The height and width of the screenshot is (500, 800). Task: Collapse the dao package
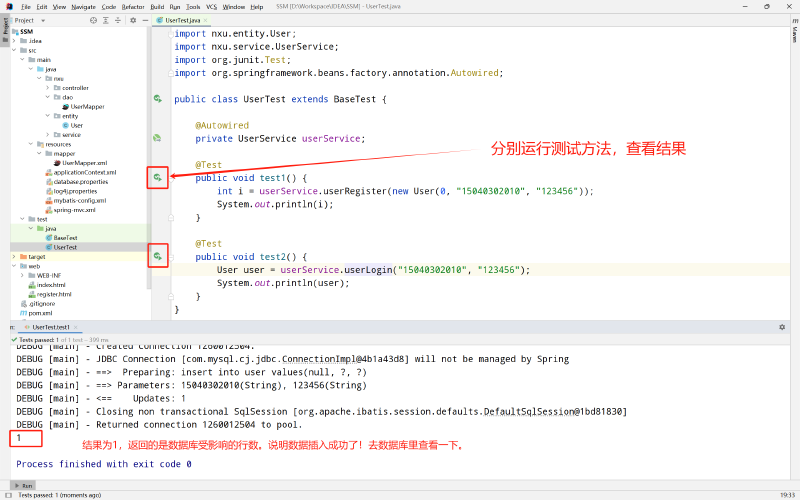(x=48, y=97)
